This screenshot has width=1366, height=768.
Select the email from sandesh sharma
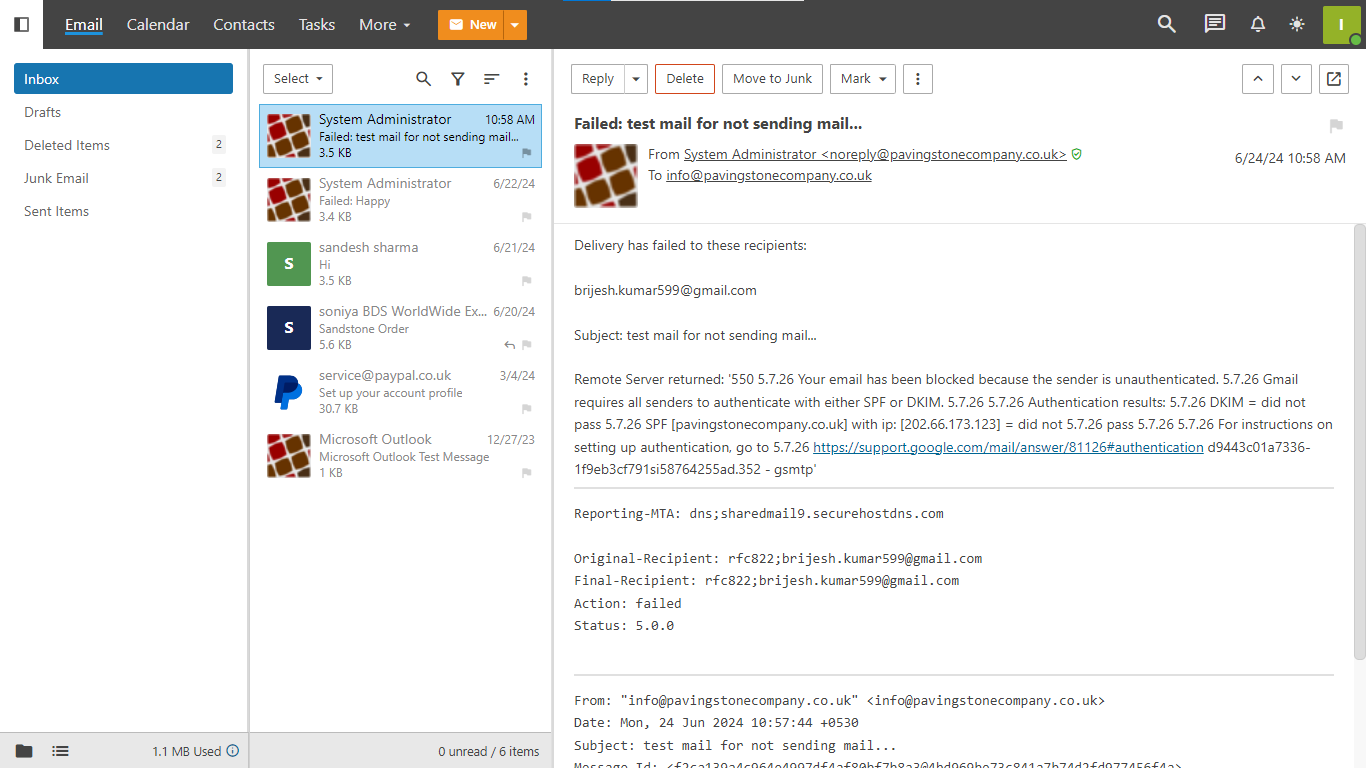[400, 263]
